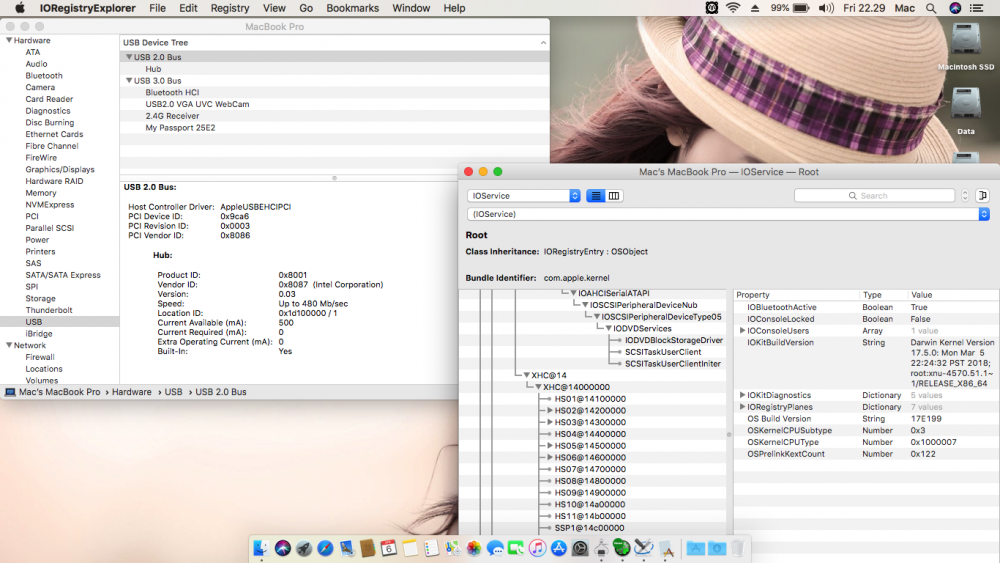Open the Apple menu

pyautogui.click(x=20, y=8)
